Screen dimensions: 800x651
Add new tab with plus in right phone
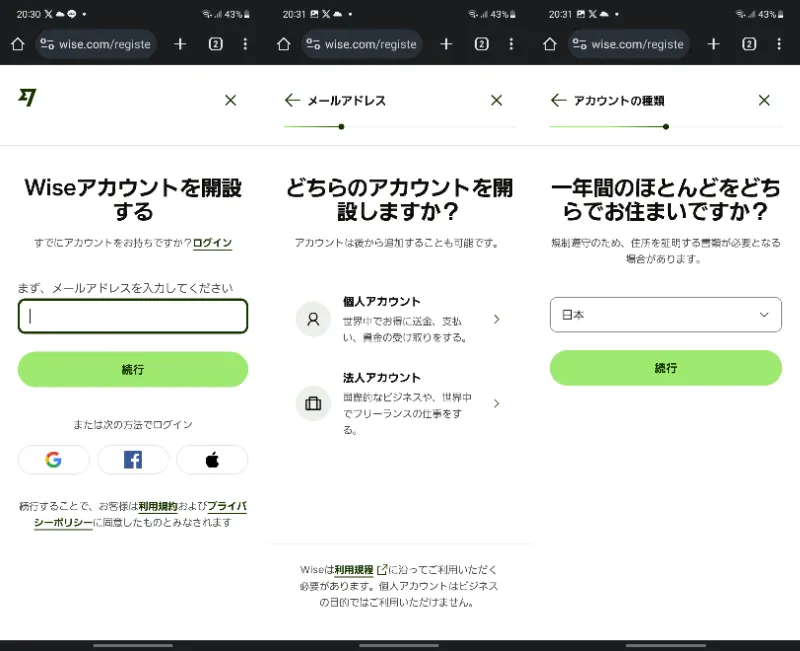pos(713,44)
